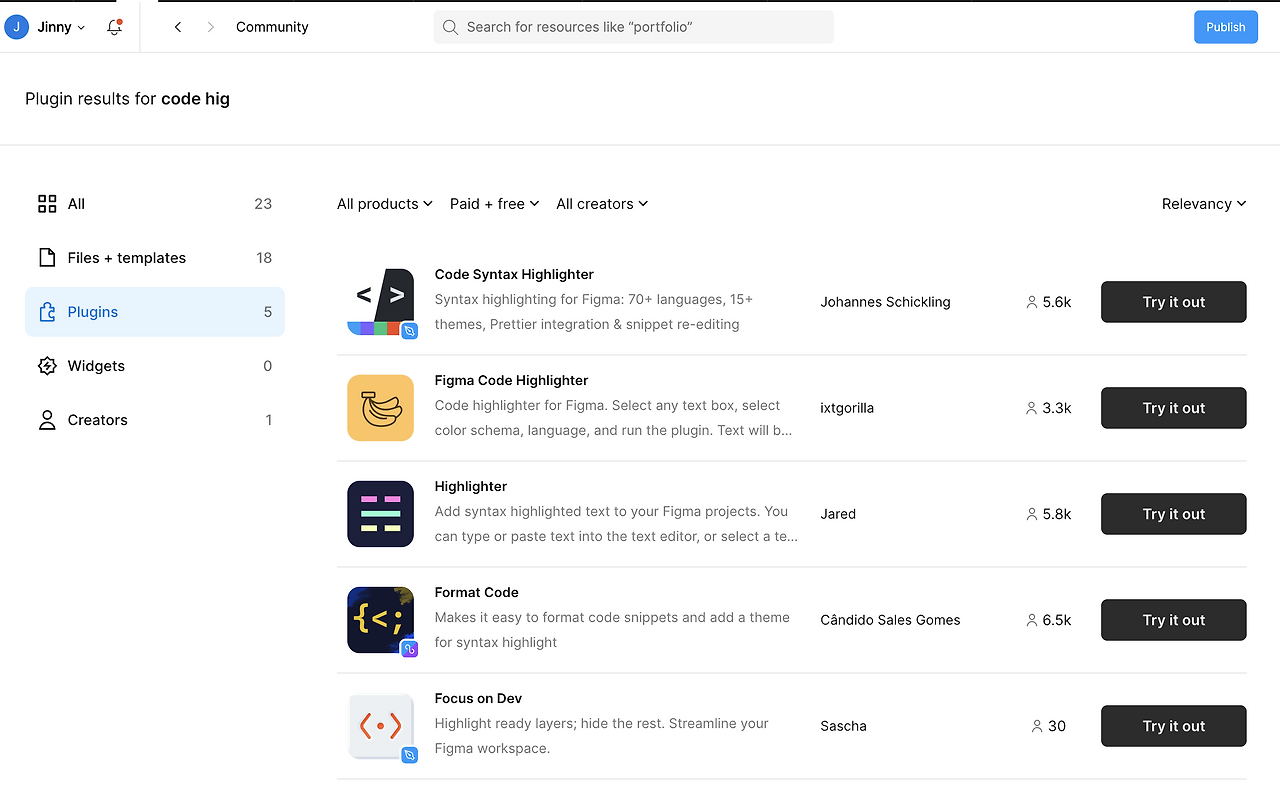Viewport: 1280px width, 792px height.
Task: Expand the All creators filter
Action: click(x=602, y=204)
